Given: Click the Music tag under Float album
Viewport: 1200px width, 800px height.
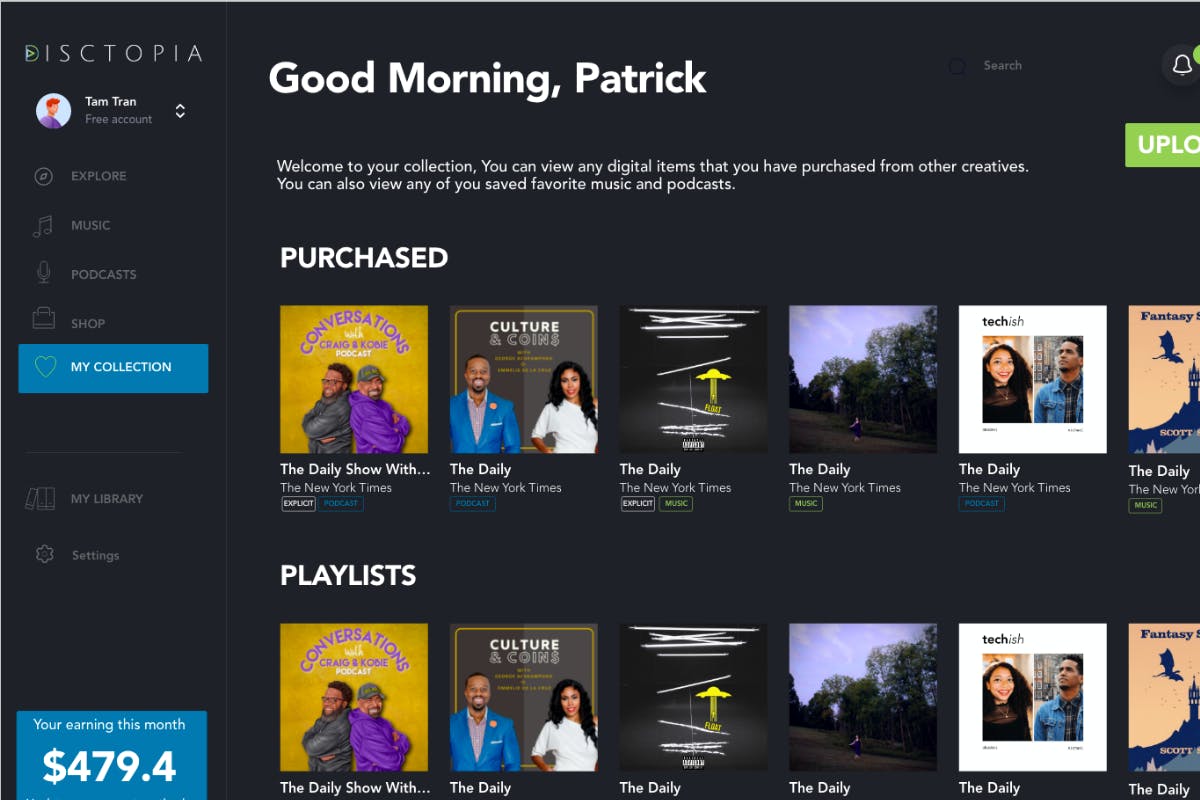Looking at the screenshot, I should [x=677, y=504].
